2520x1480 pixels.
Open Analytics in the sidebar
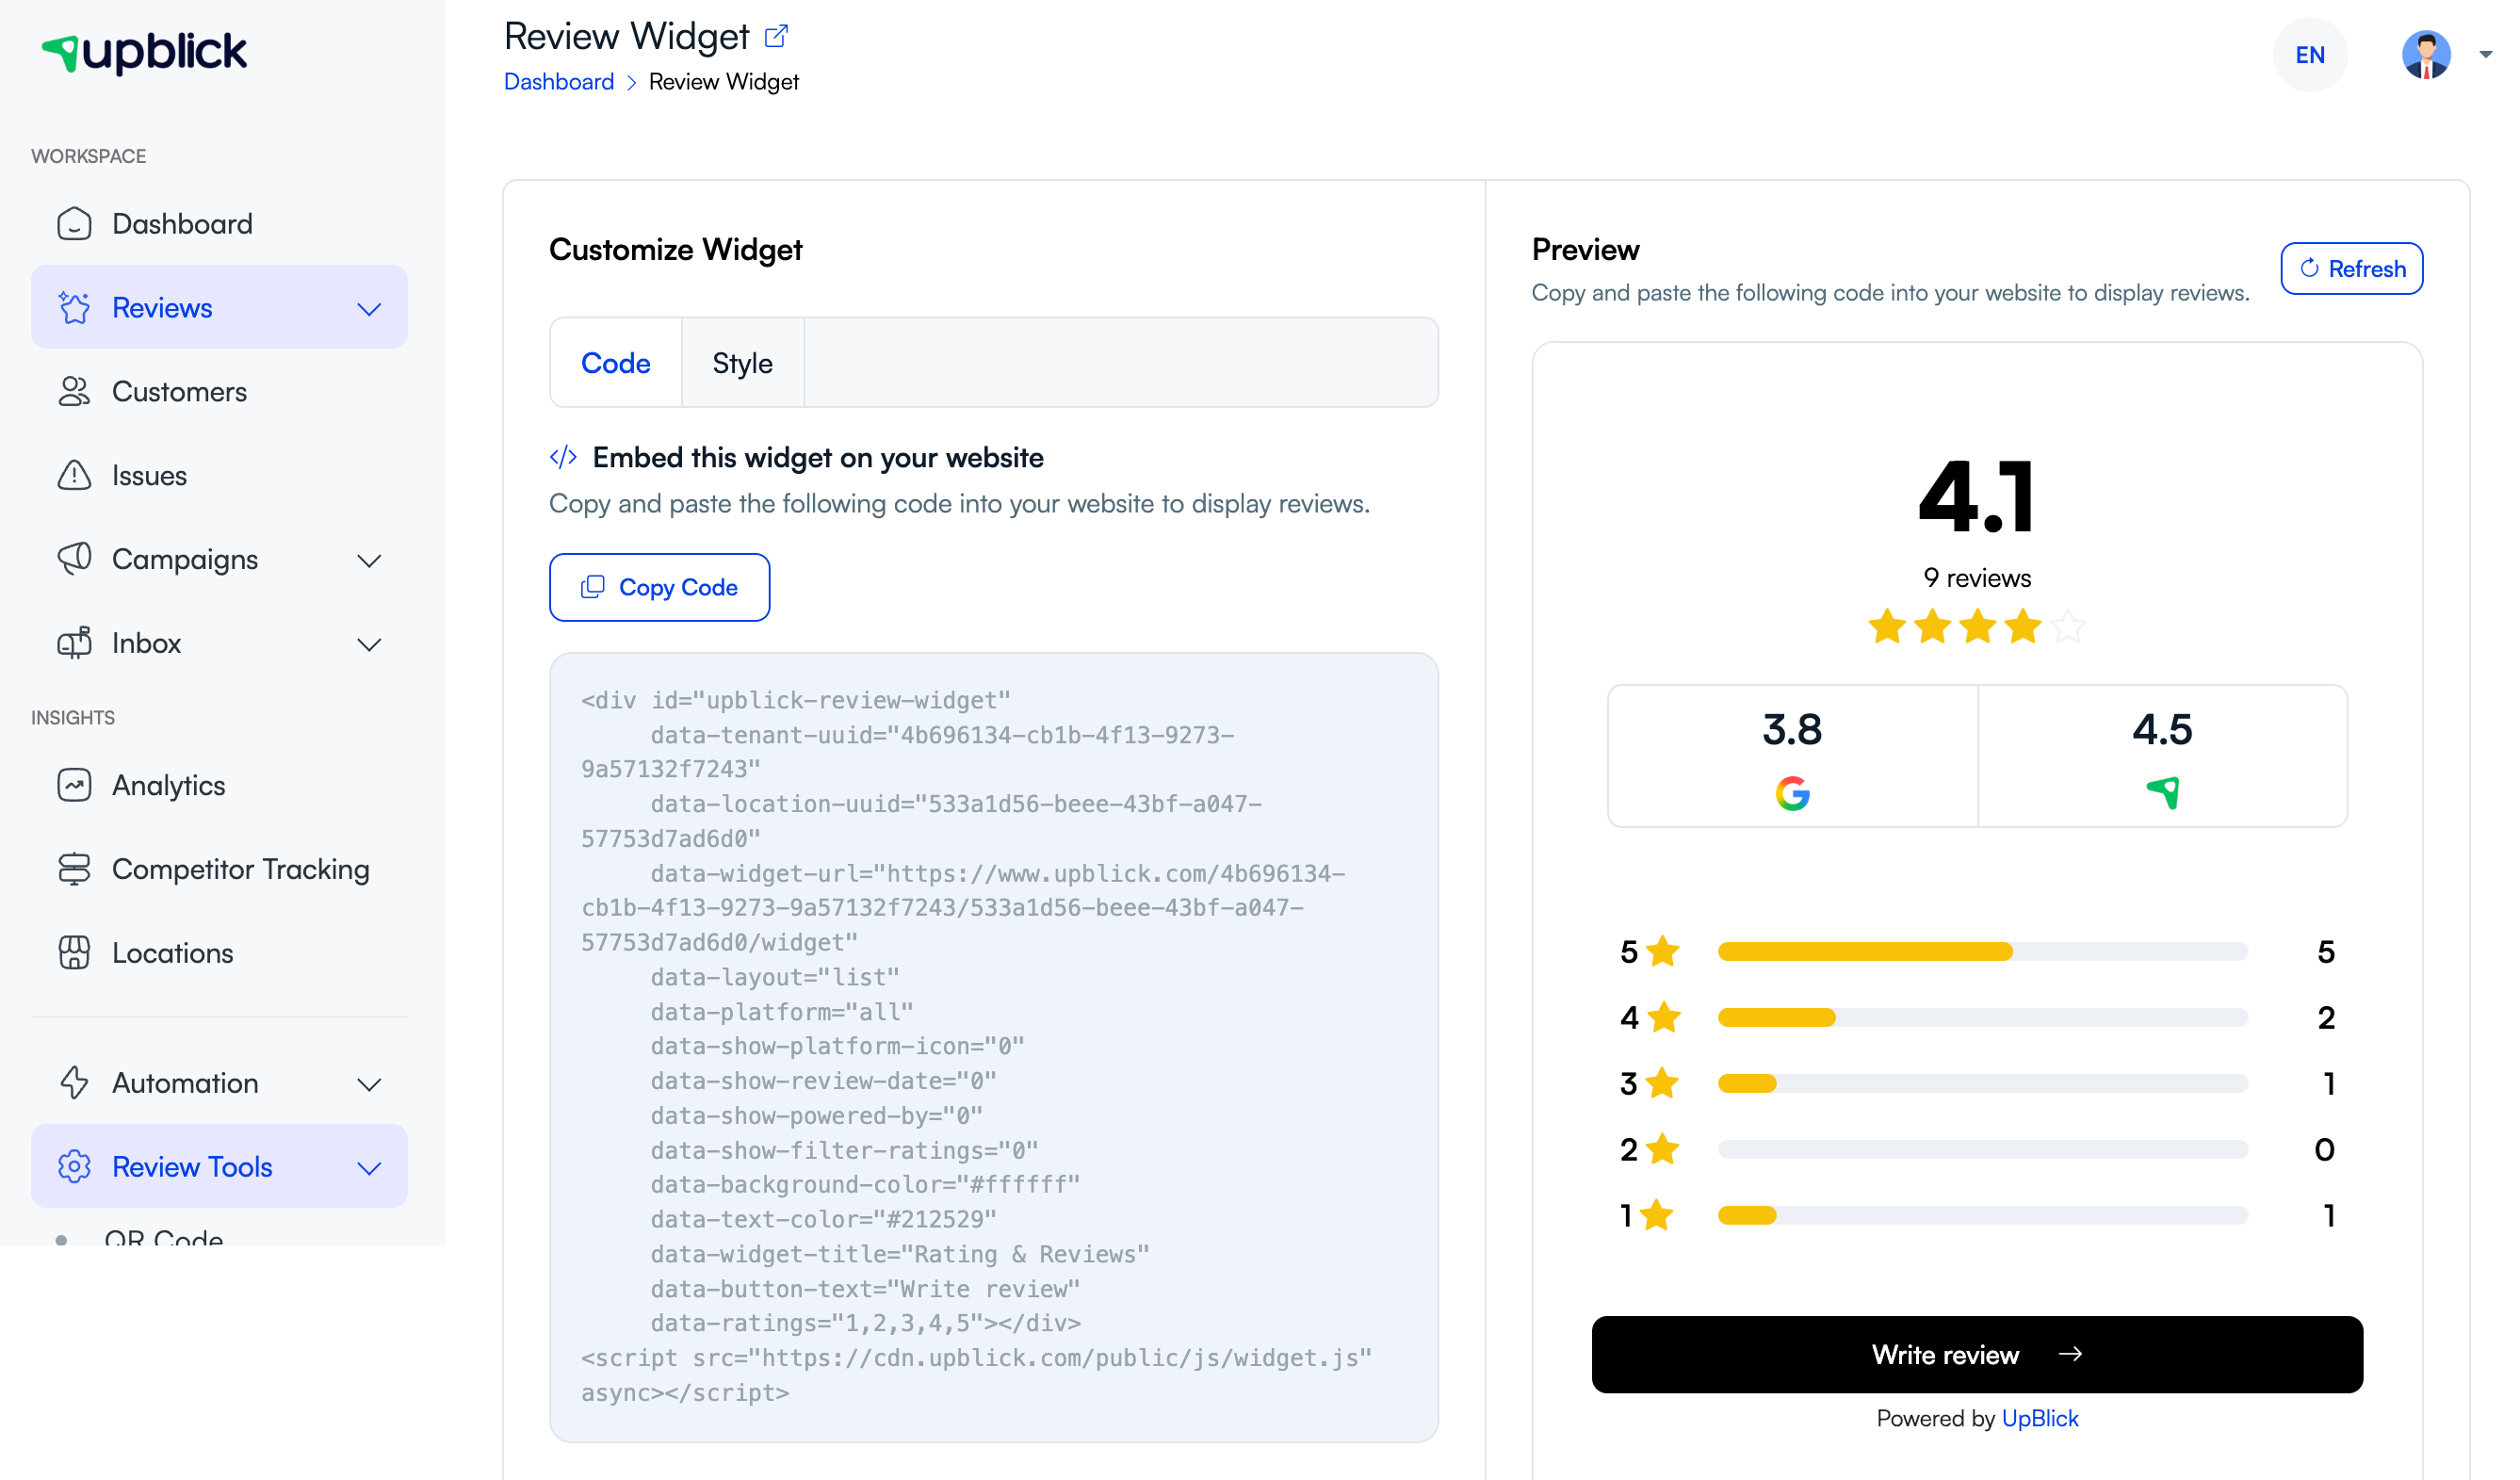point(219,786)
